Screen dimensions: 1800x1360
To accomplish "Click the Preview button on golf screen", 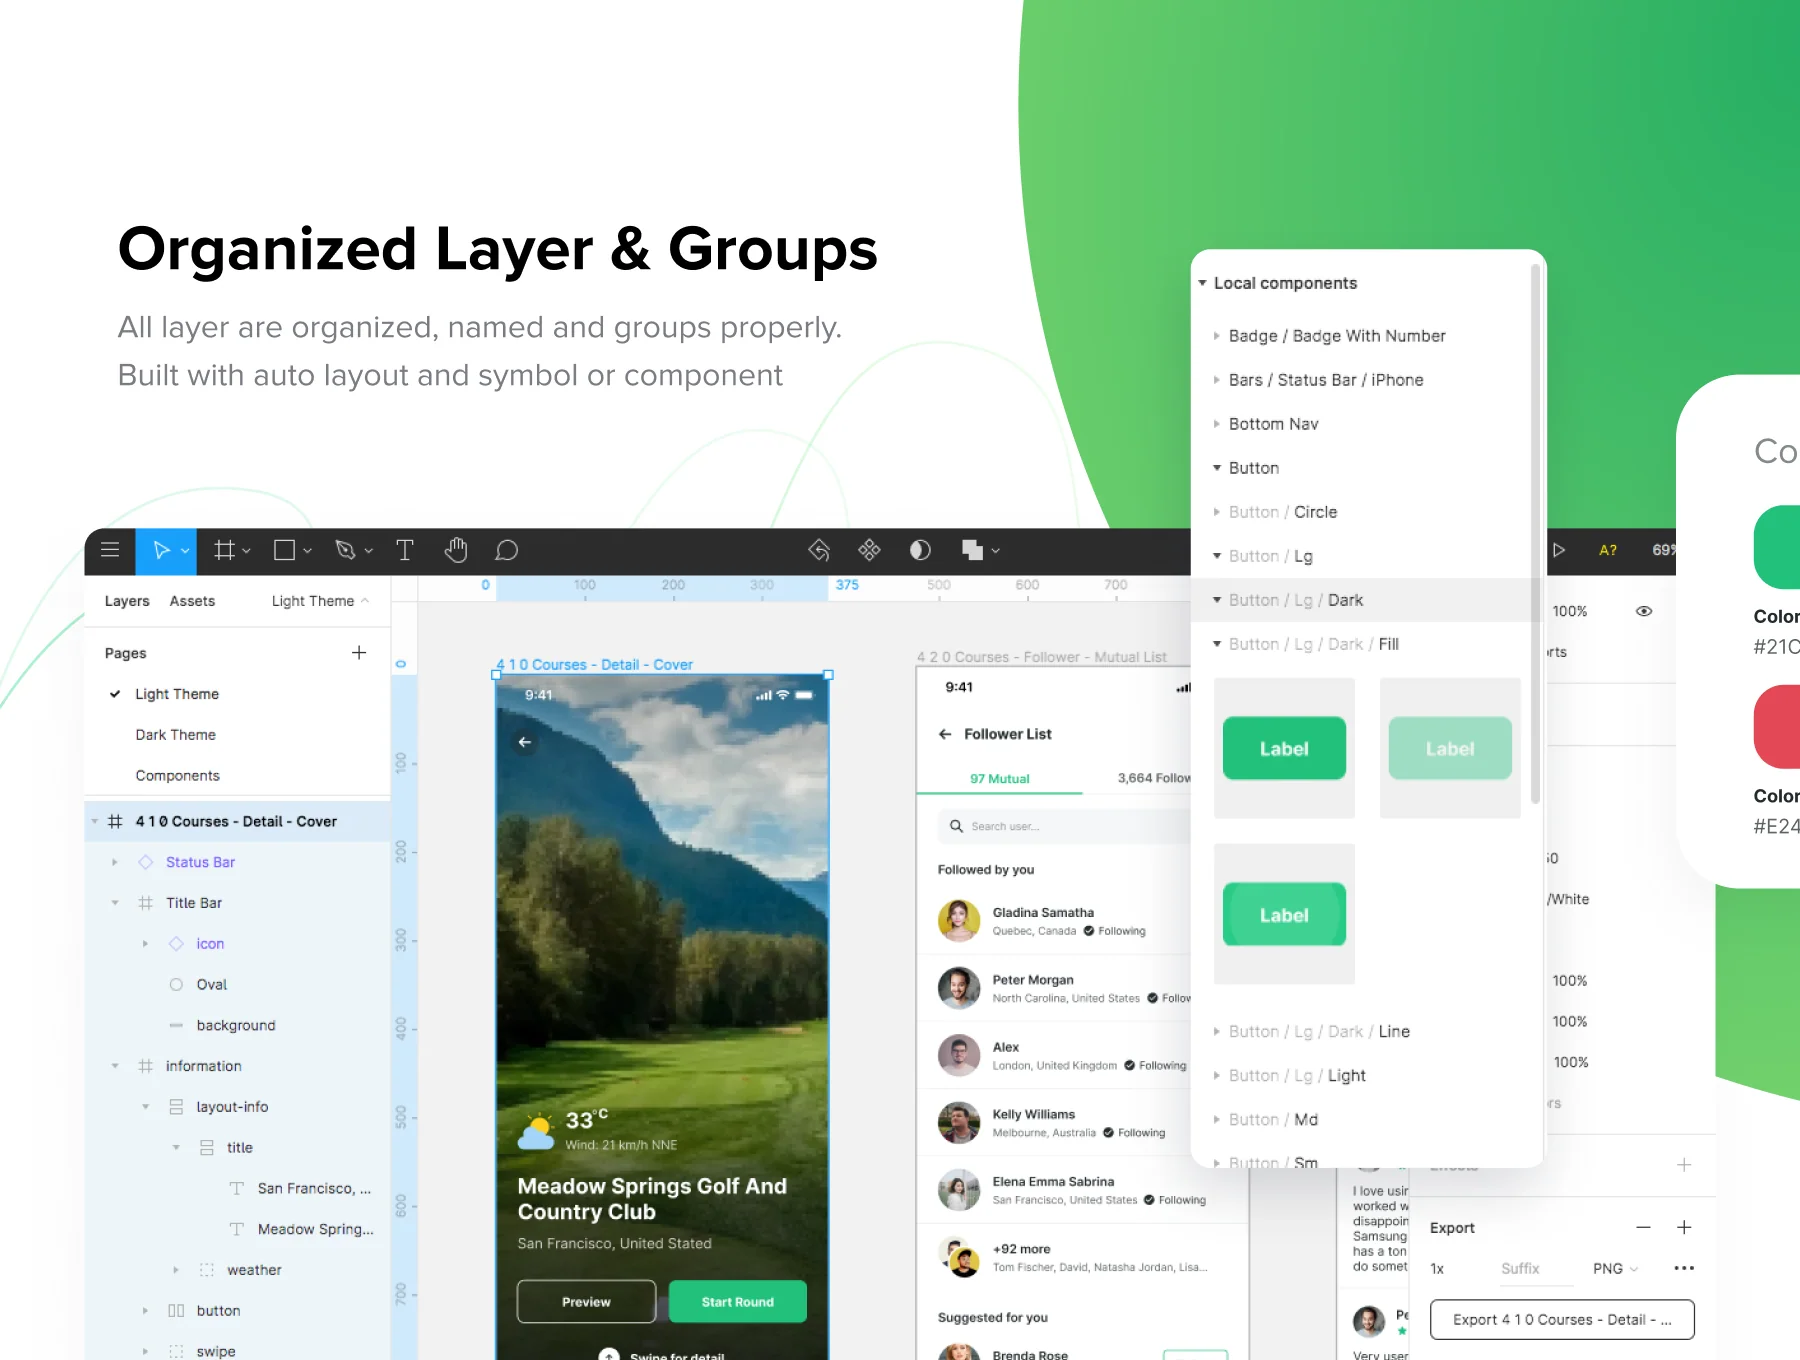I will 586,1302.
